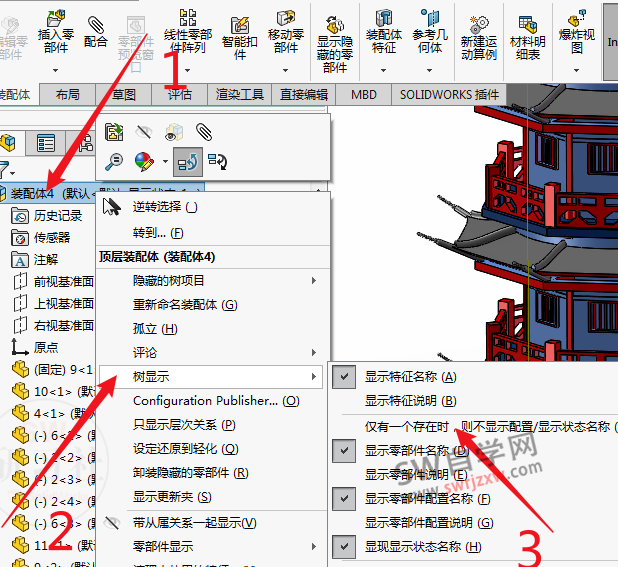Click magnifier zoom-to-selection icon in context toolbar
Image resolution: width=618 pixels, height=567 pixels.
point(114,160)
